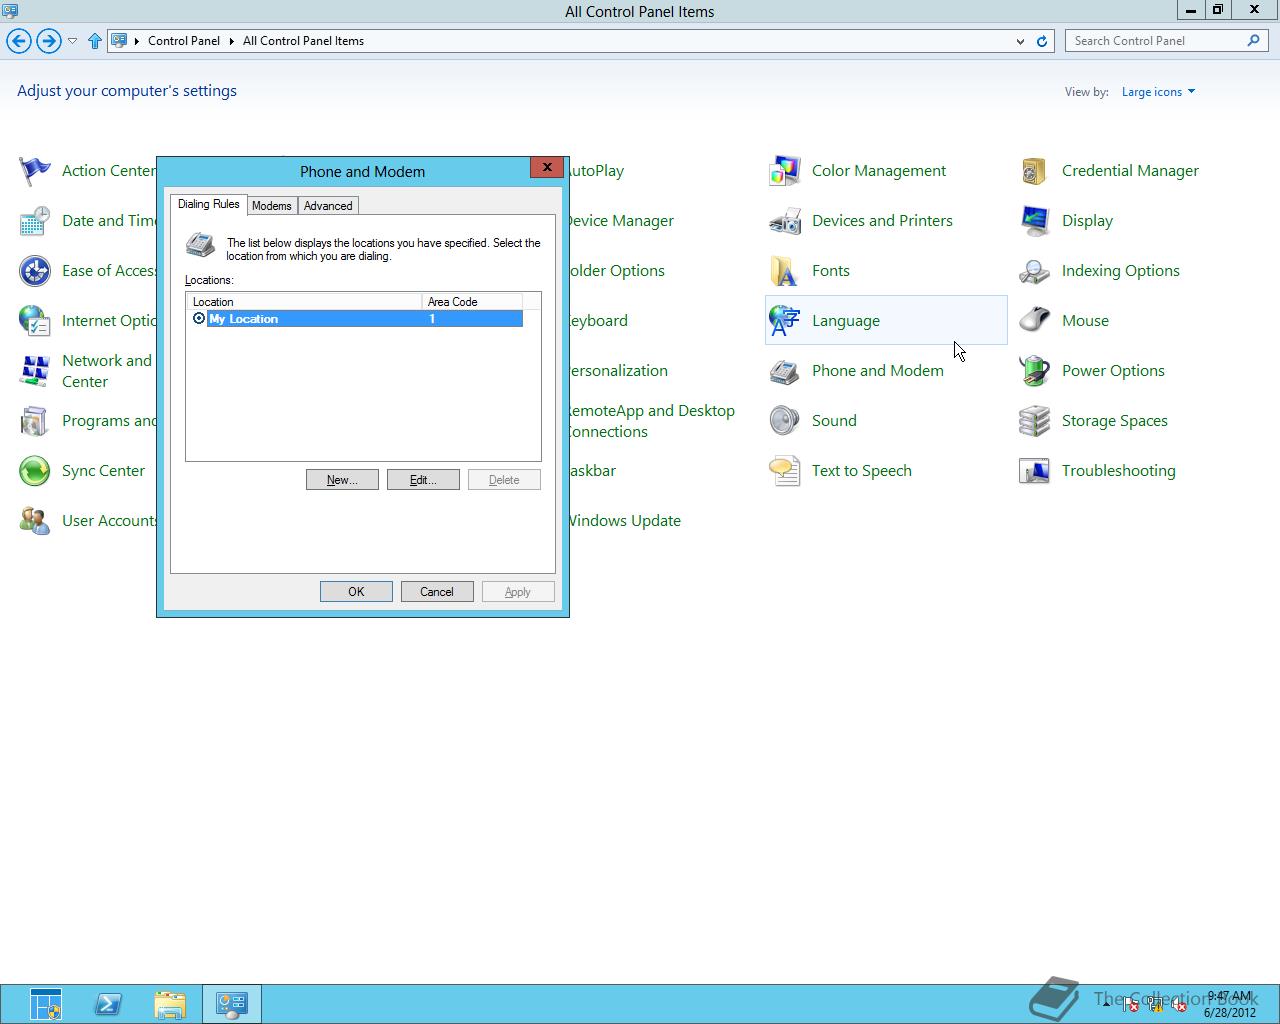The image size is (1280, 1024).
Task: Go up one level with Up arrow
Action: click(x=95, y=41)
